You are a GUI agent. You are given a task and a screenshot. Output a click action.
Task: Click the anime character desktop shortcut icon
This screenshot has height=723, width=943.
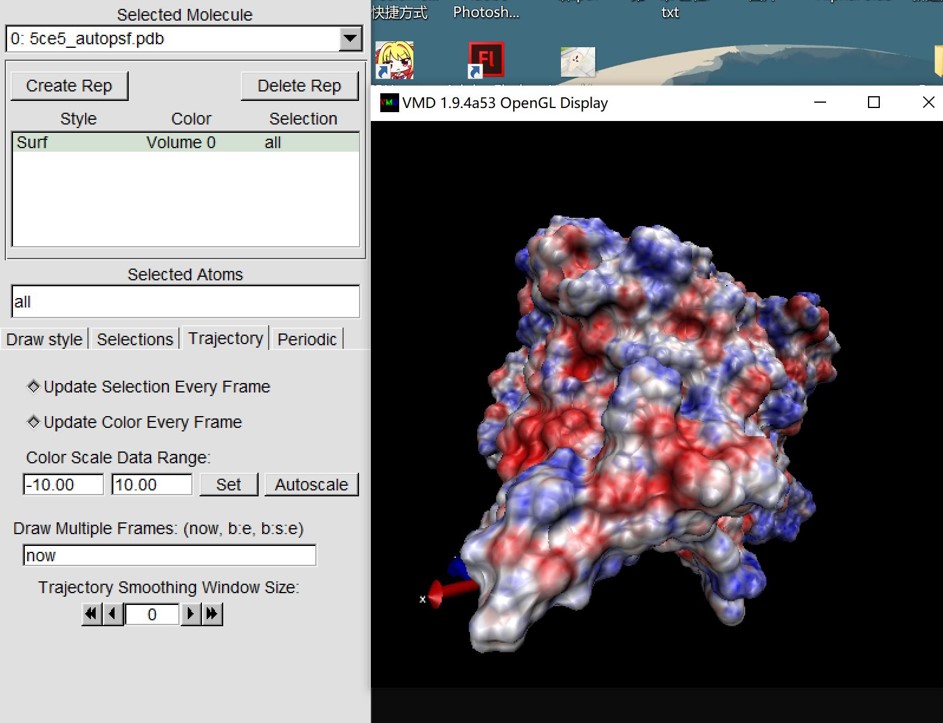[x=395, y=60]
